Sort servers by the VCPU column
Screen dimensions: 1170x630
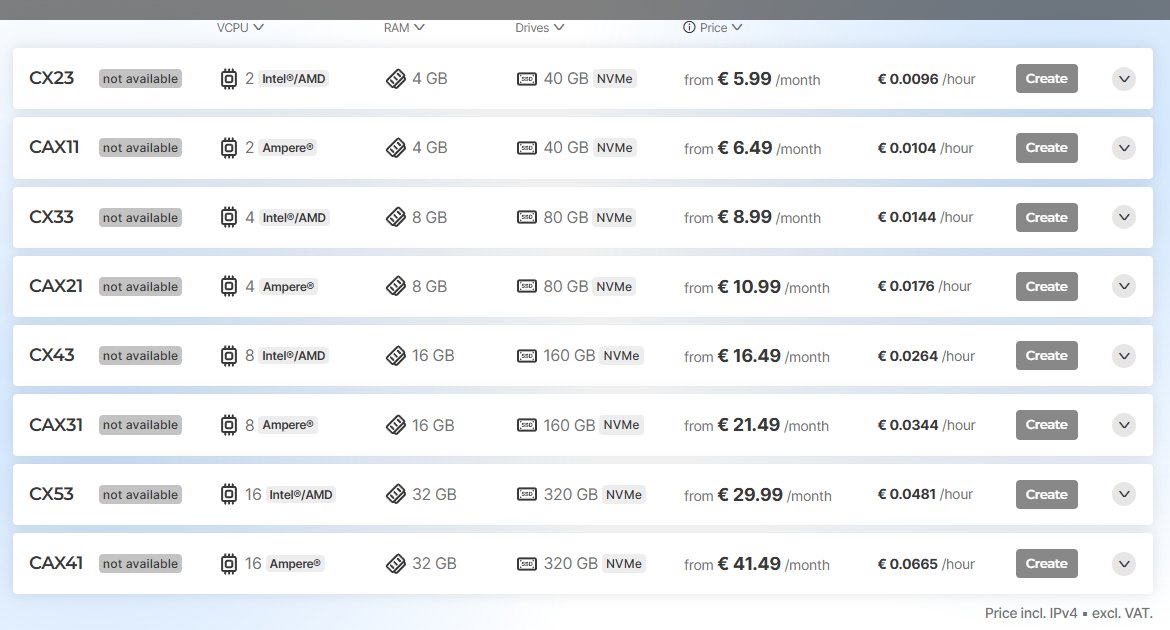(x=240, y=28)
